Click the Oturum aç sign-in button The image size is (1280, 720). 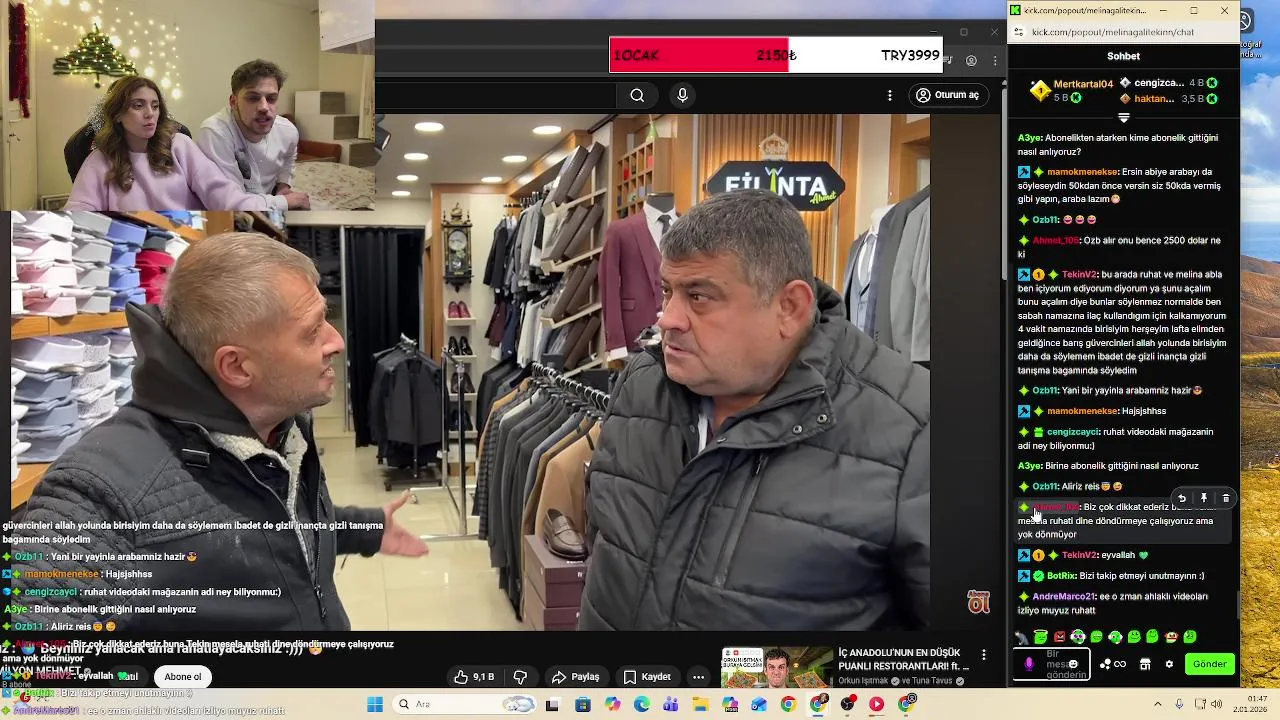click(x=948, y=95)
